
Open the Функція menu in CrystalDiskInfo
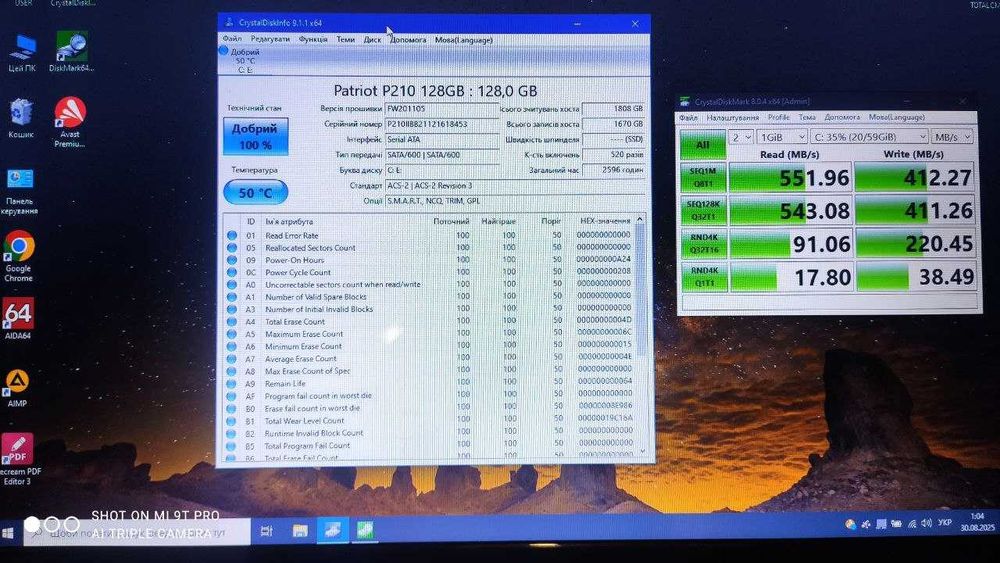pos(313,40)
